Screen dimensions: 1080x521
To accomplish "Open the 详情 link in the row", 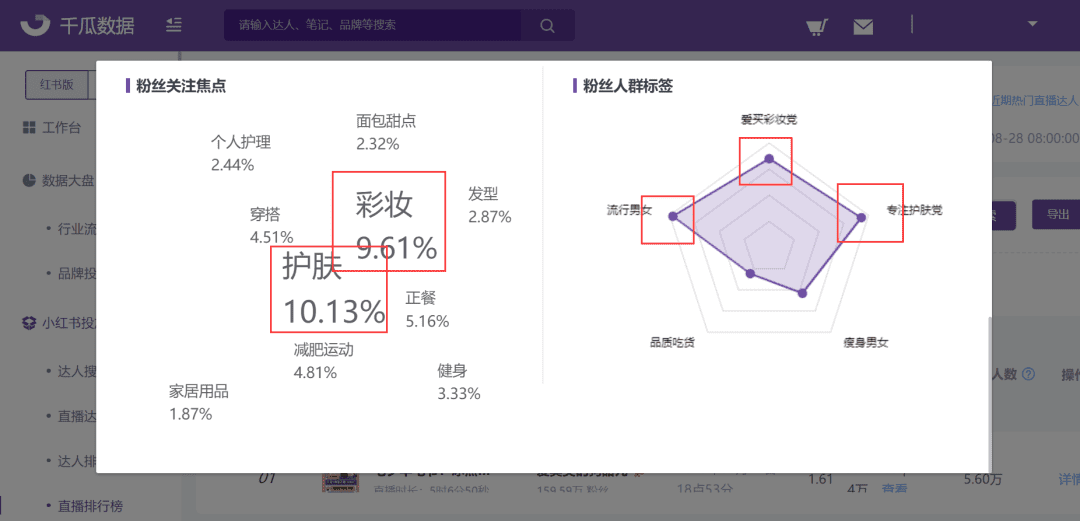I will 1068,479.
